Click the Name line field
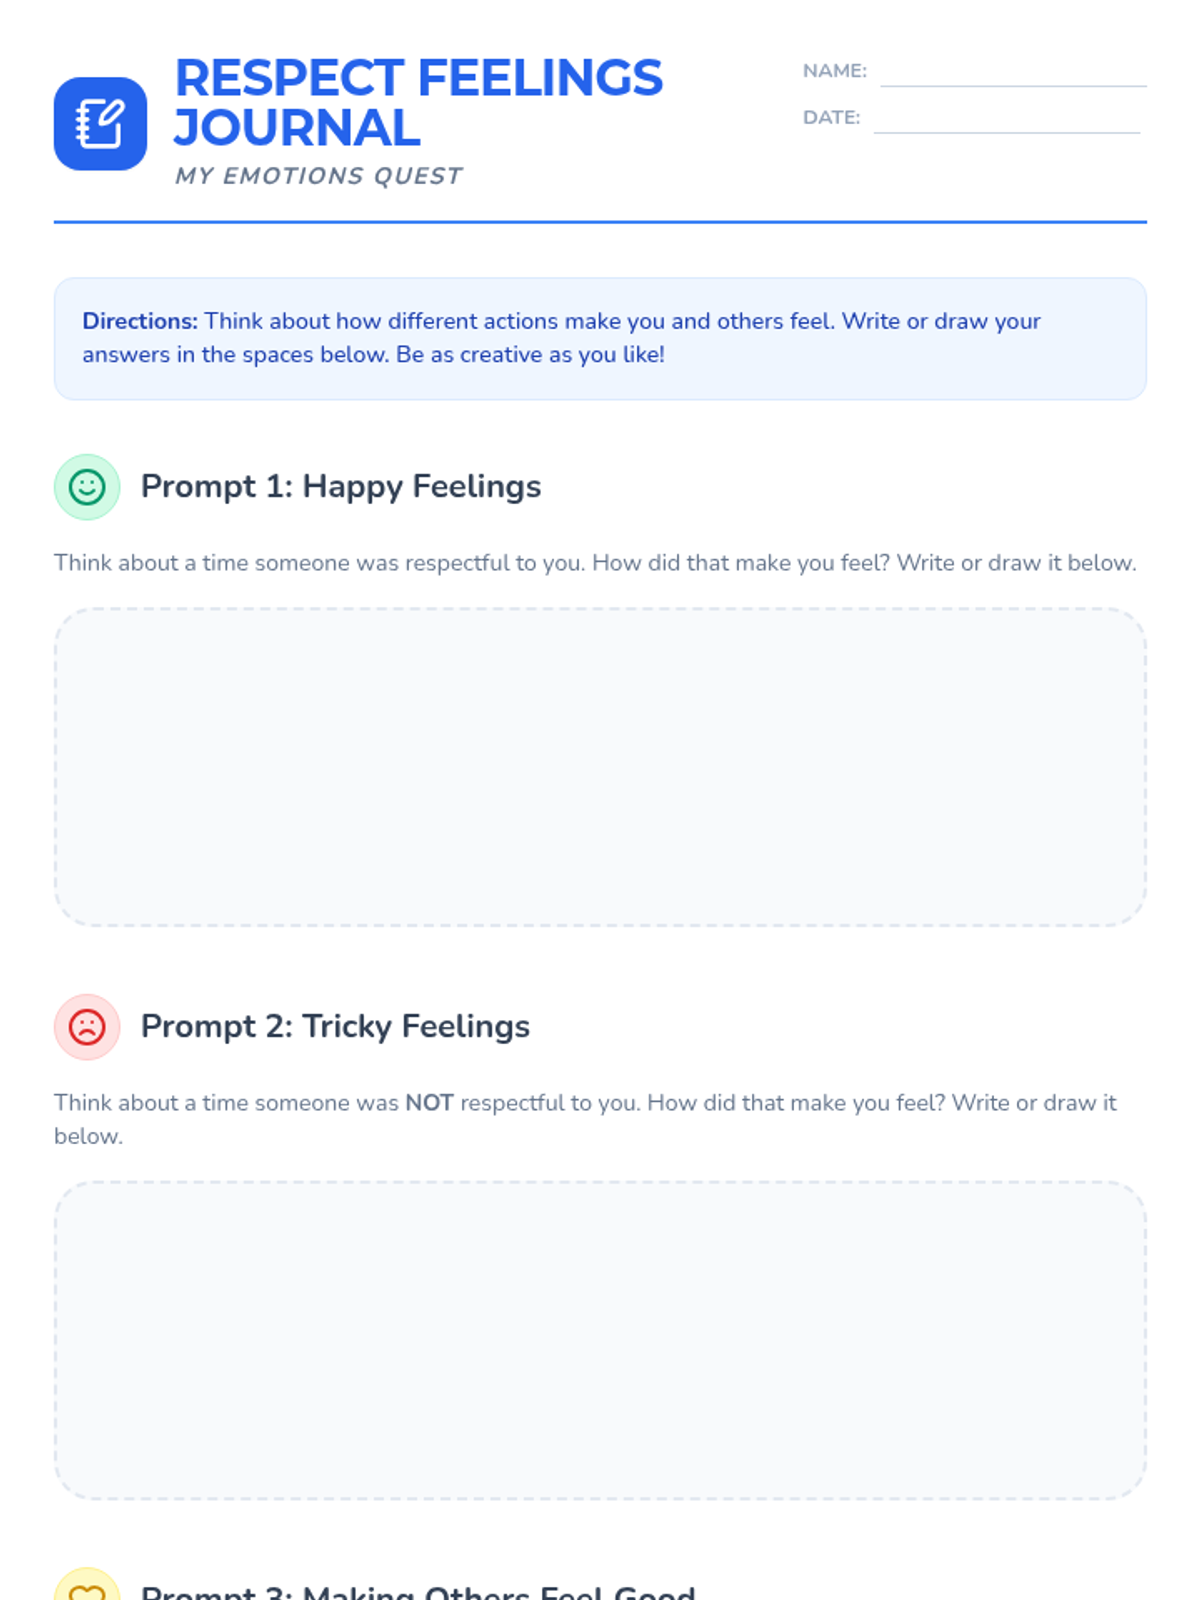Image resolution: width=1200 pixels, height=1600 pixels. [1012, 74]
